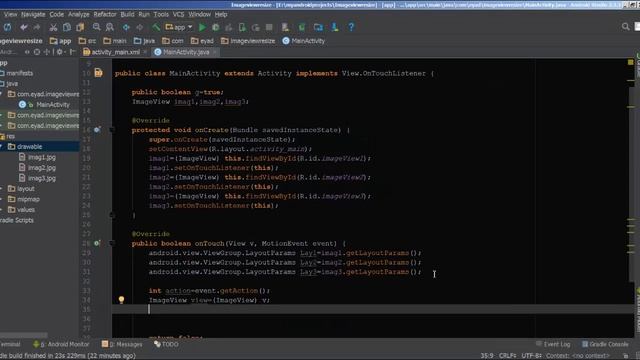The width and height of the screenshot is (640, 360).
Task: Click the Copy icon in toolbar
Action: tap(67, 27)
